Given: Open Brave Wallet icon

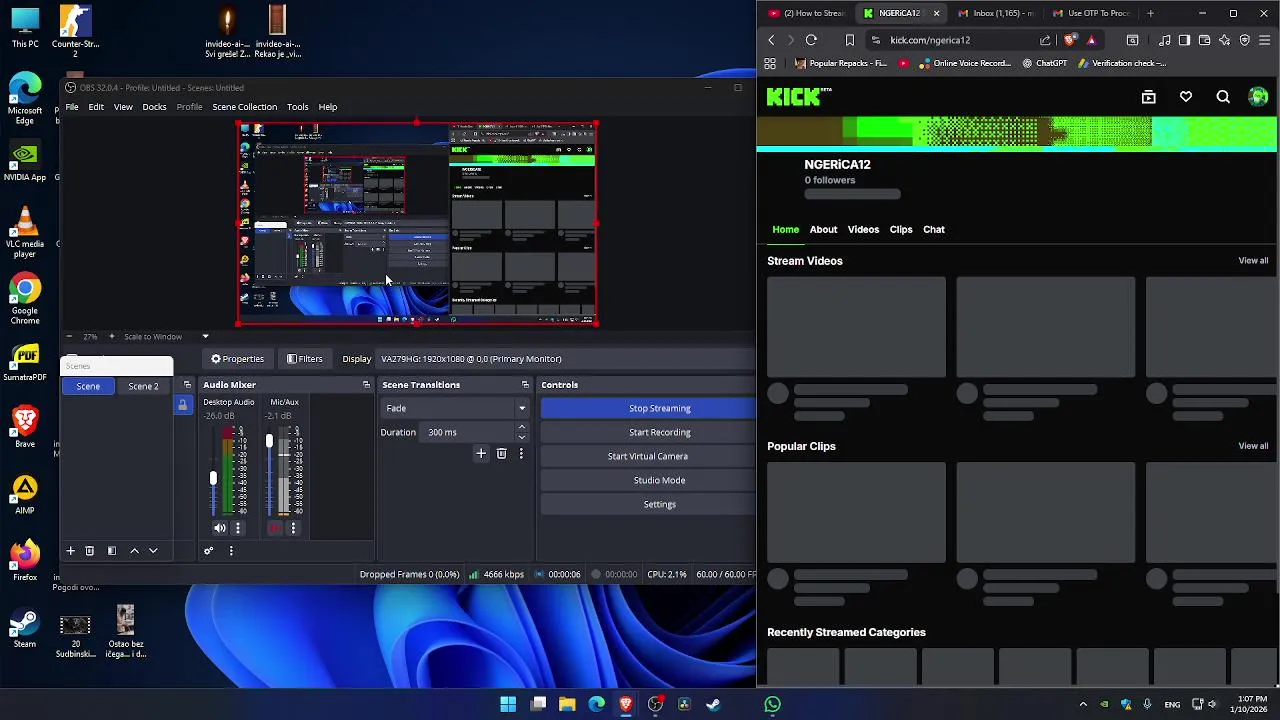Looking at the screenshot, I should (x=1204, y=40).
